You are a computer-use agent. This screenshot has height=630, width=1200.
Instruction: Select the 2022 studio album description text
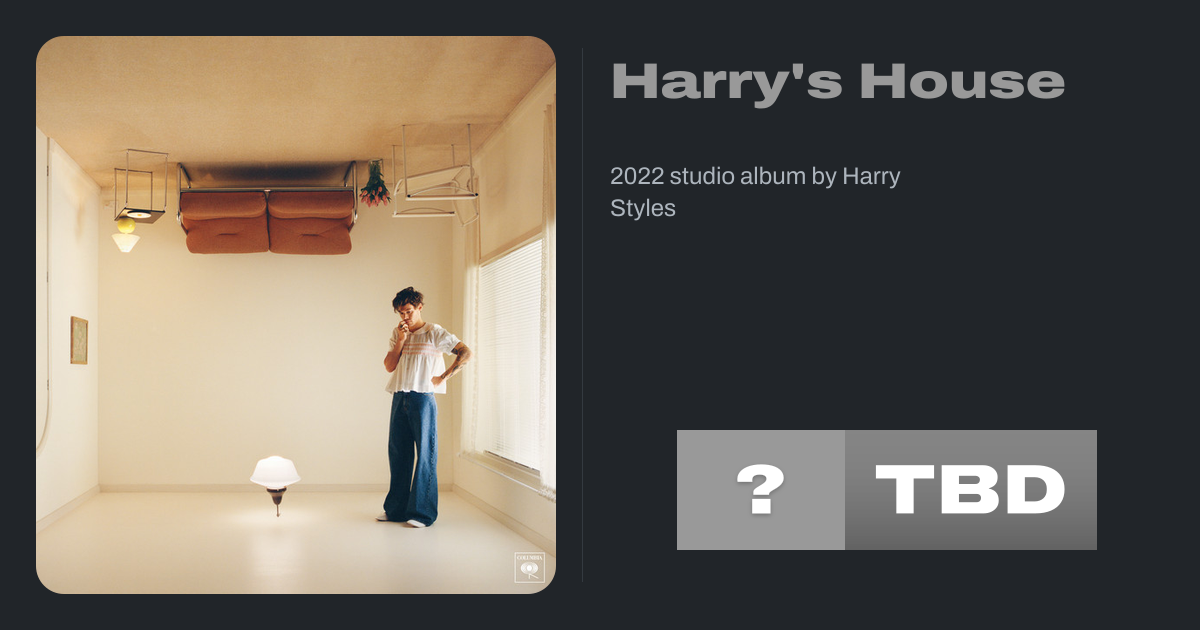point(755,192)
